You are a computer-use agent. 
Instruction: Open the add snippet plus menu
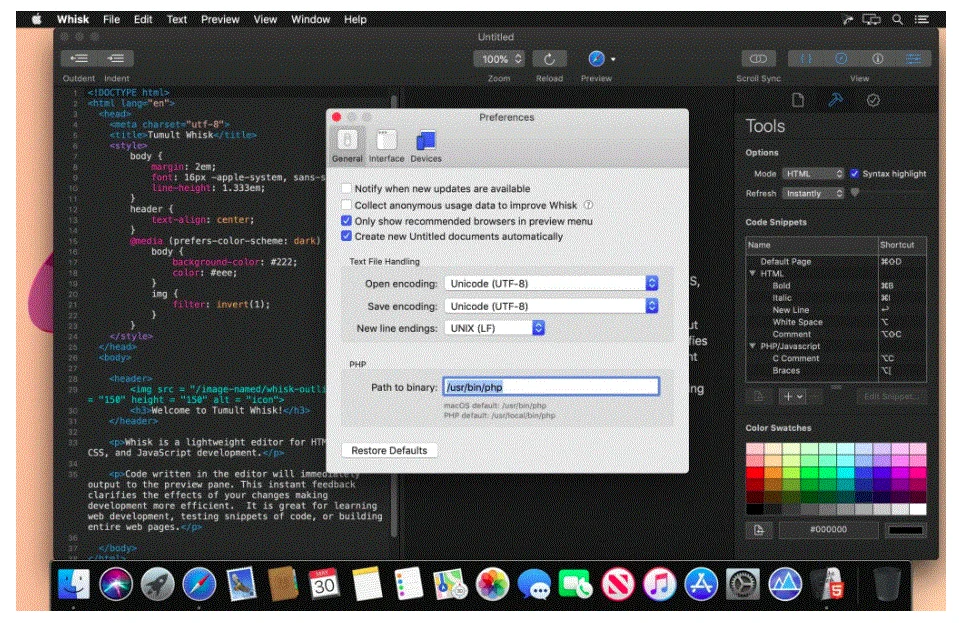tap(793, 396)
